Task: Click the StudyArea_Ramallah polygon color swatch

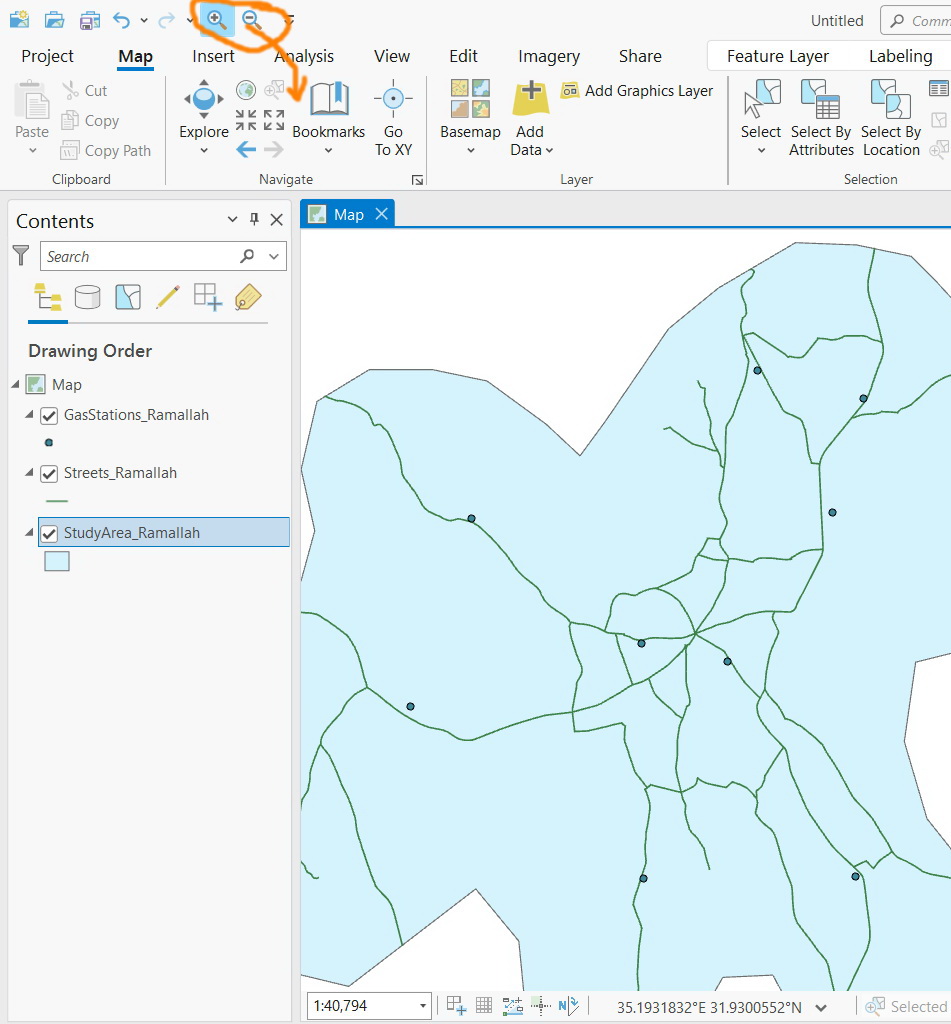Action: click(57, 561)
